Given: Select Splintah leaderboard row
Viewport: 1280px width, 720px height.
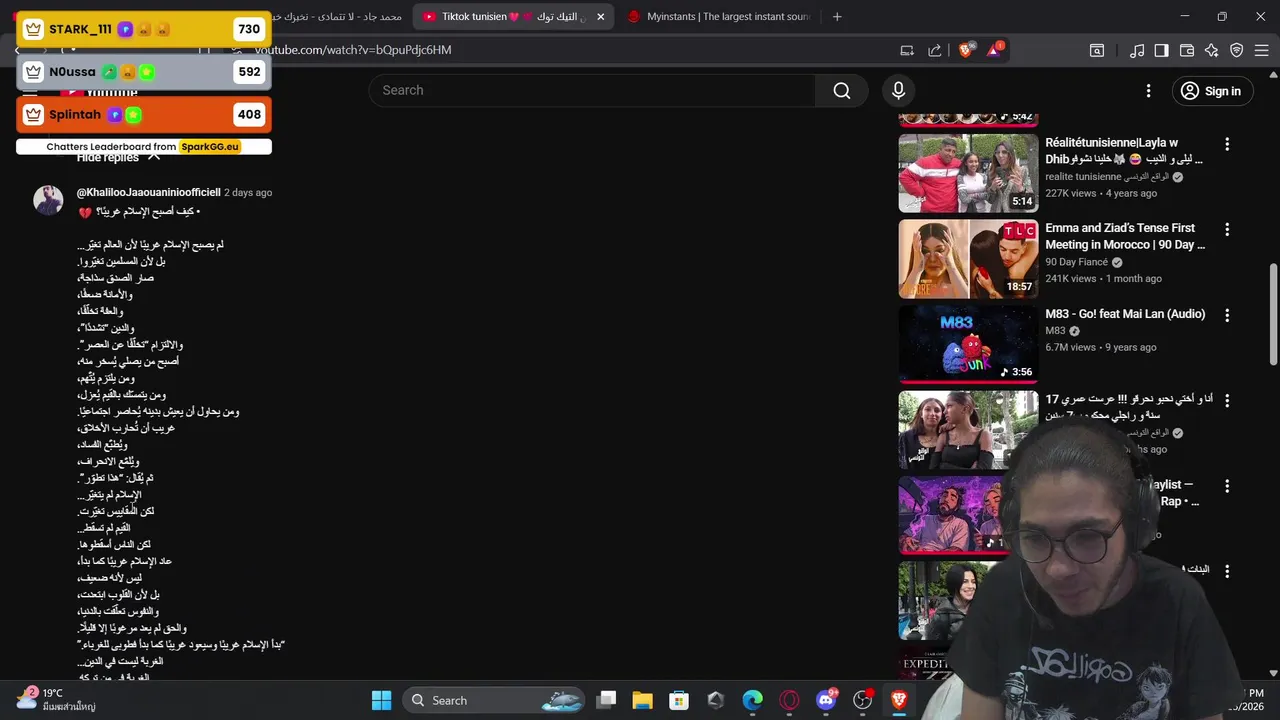Looking at the screenshot, I should coord(144,115).
